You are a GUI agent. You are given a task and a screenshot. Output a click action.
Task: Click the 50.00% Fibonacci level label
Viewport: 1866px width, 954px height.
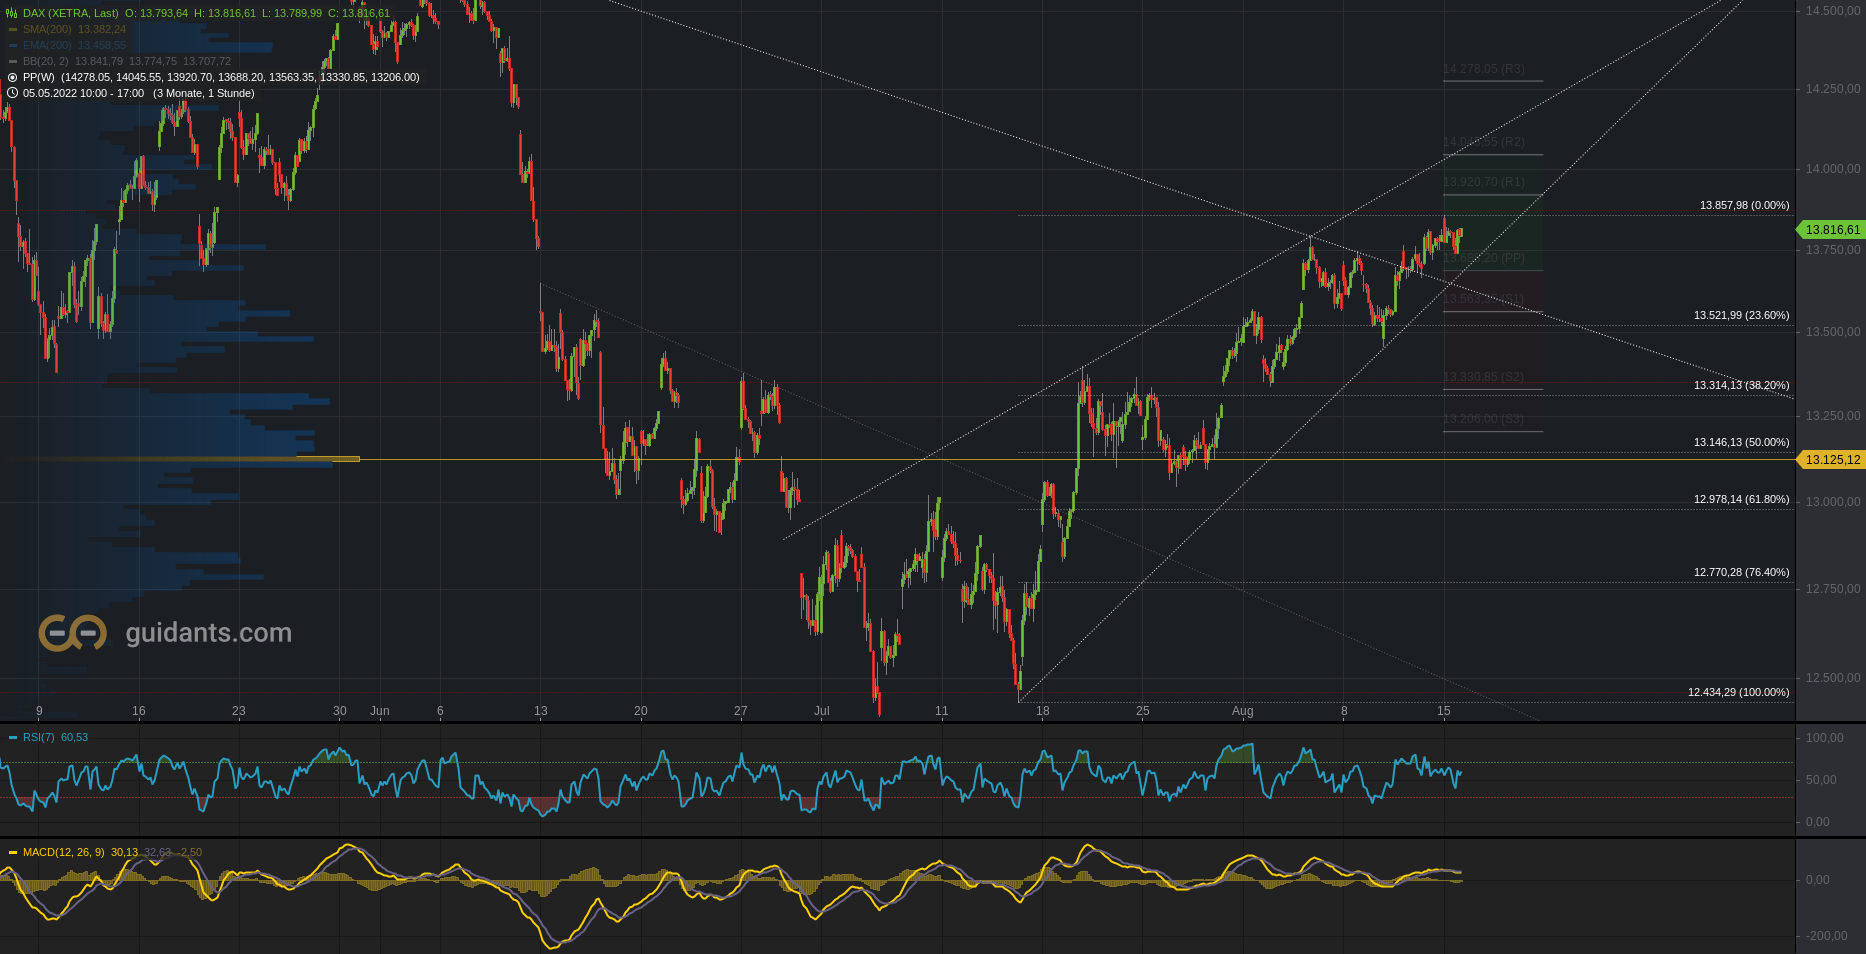coord(1741,442)
